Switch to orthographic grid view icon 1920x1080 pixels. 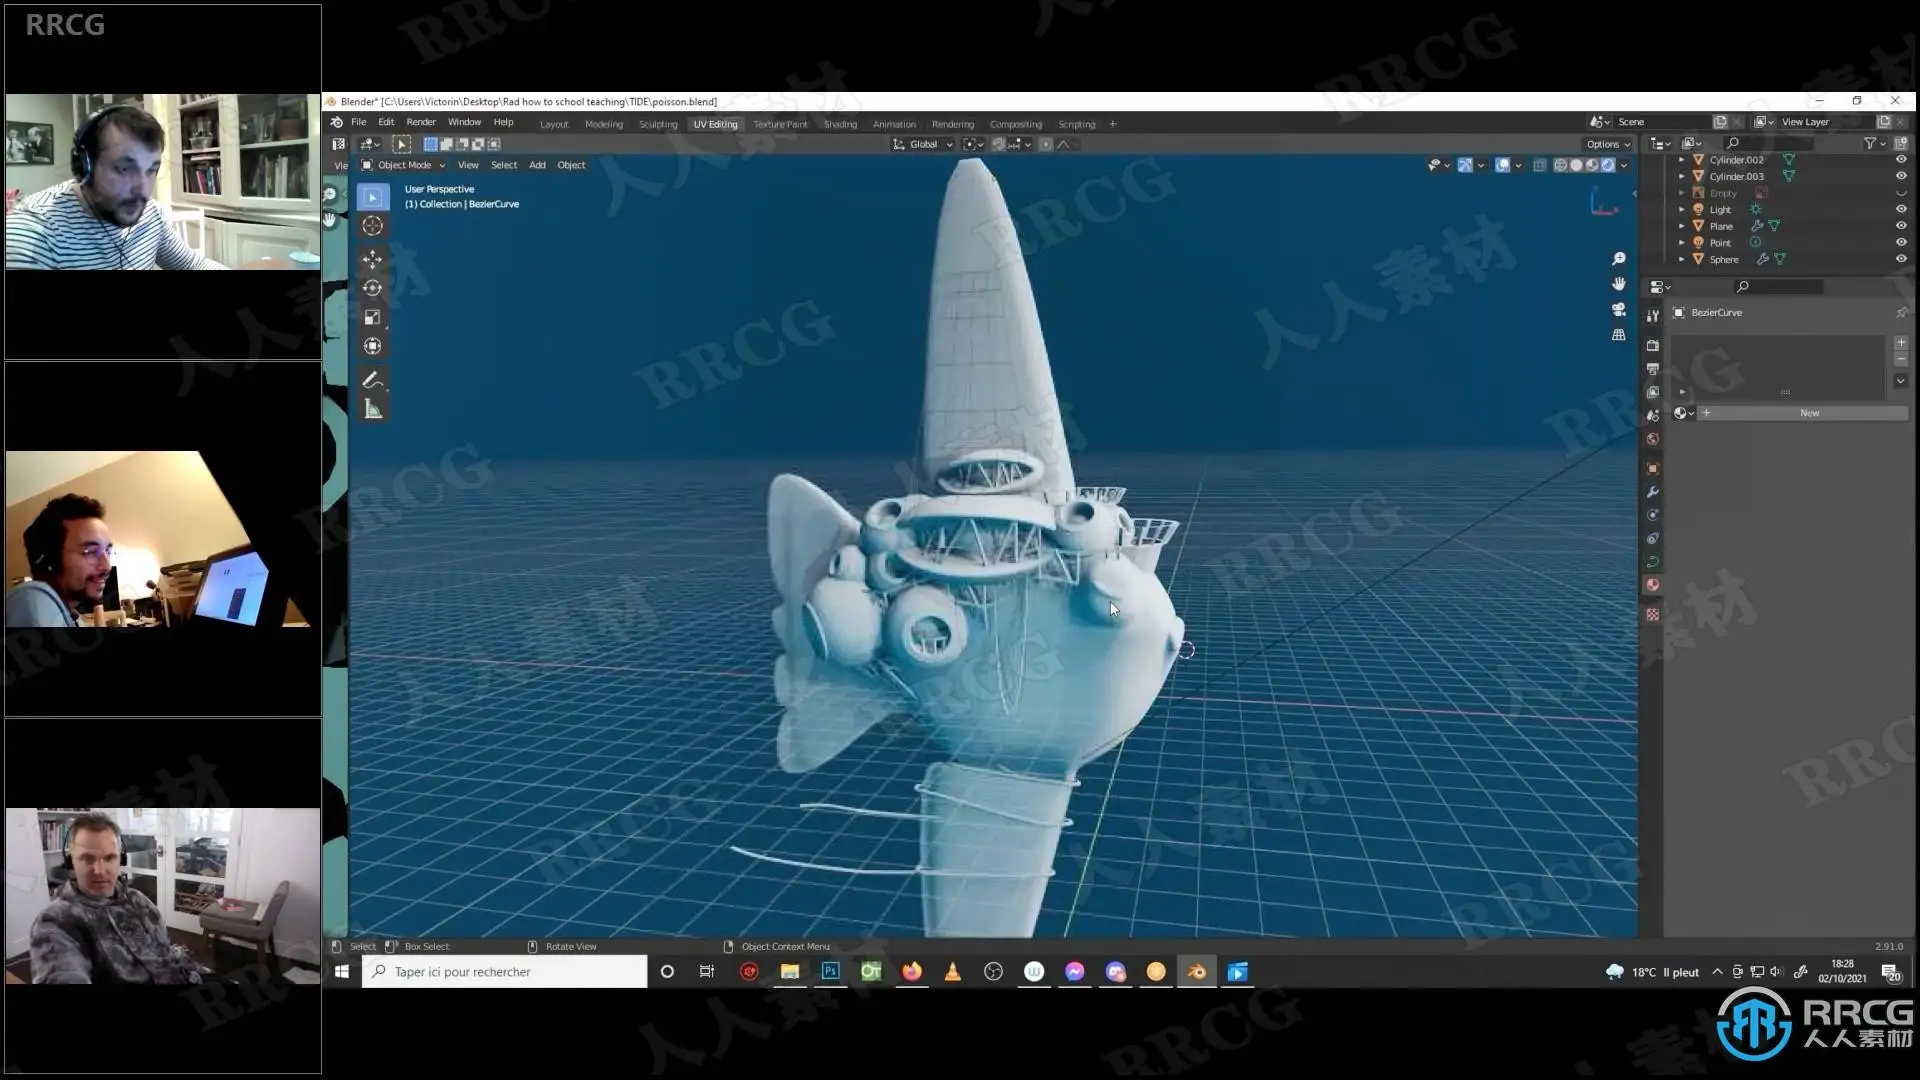pyautogui.click(x=1618, y=335)
